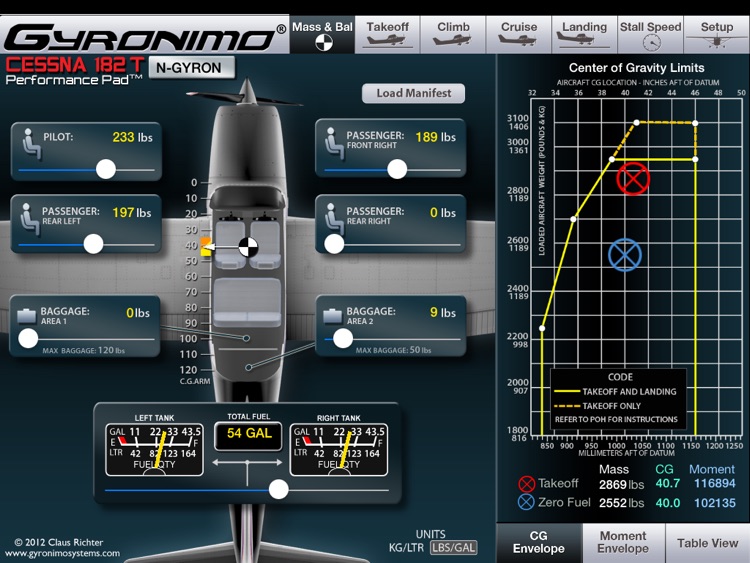Viewport: 750px width, 563px height.
Task: Click the Baggage Area 2 suitcase icon
Action: 333,316
